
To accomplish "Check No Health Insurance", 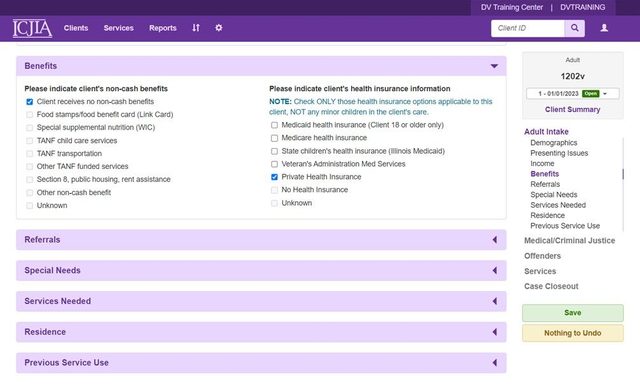I will point(274,190).
